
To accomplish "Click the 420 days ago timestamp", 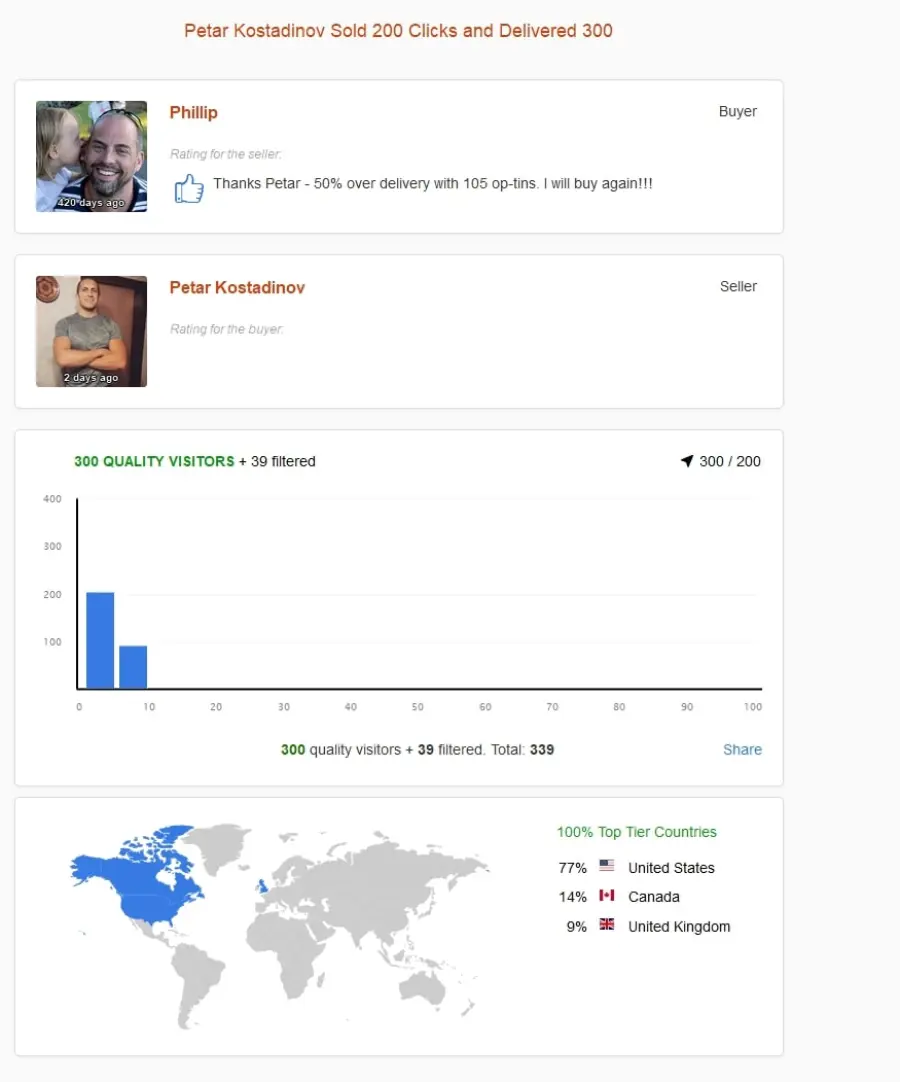I will tap(91, 203).
